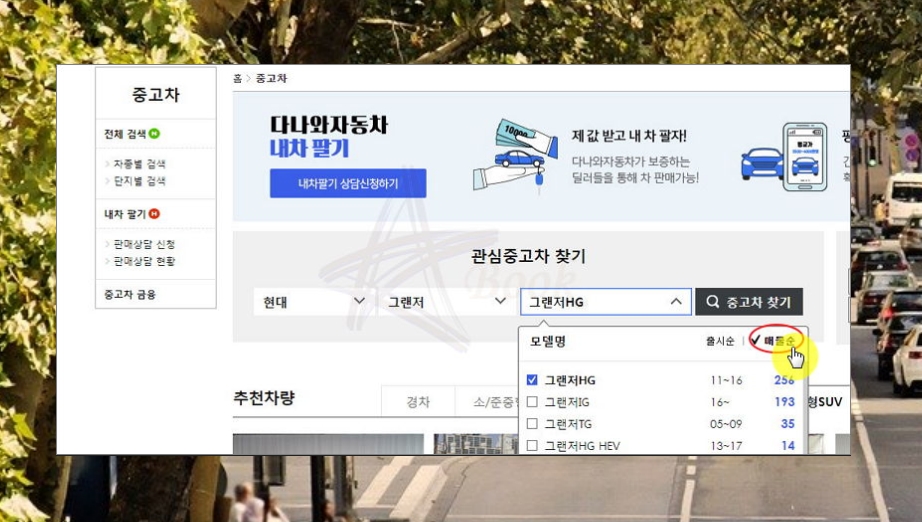Viewport: 922px width, 522px height.
Task: Click the 홈 breadcrumb link
Action: coord(237,78)
